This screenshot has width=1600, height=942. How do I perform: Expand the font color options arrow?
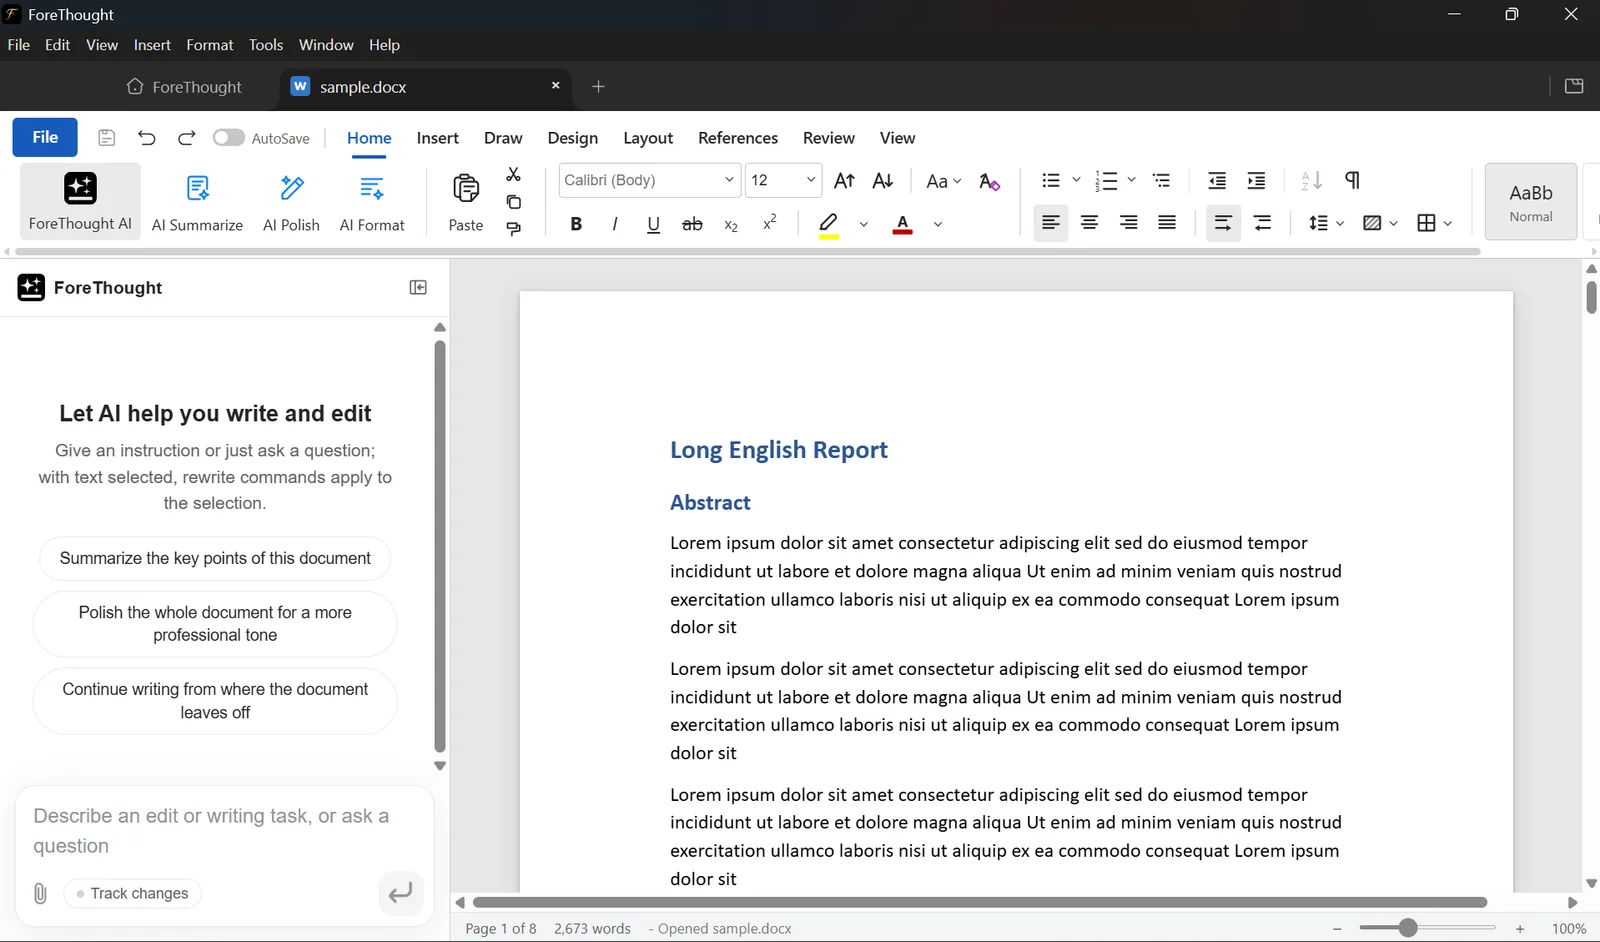938,225
